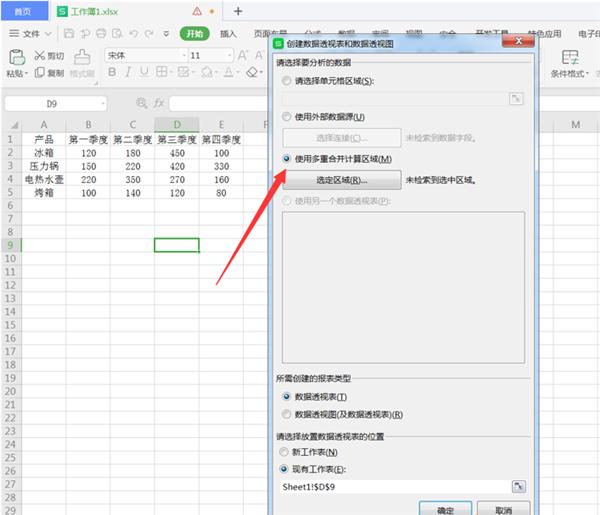Viewport: 600px width, 515px height.
Task: Open the 文件 menu dropdown arrow
Action: (x=48, y=34)
